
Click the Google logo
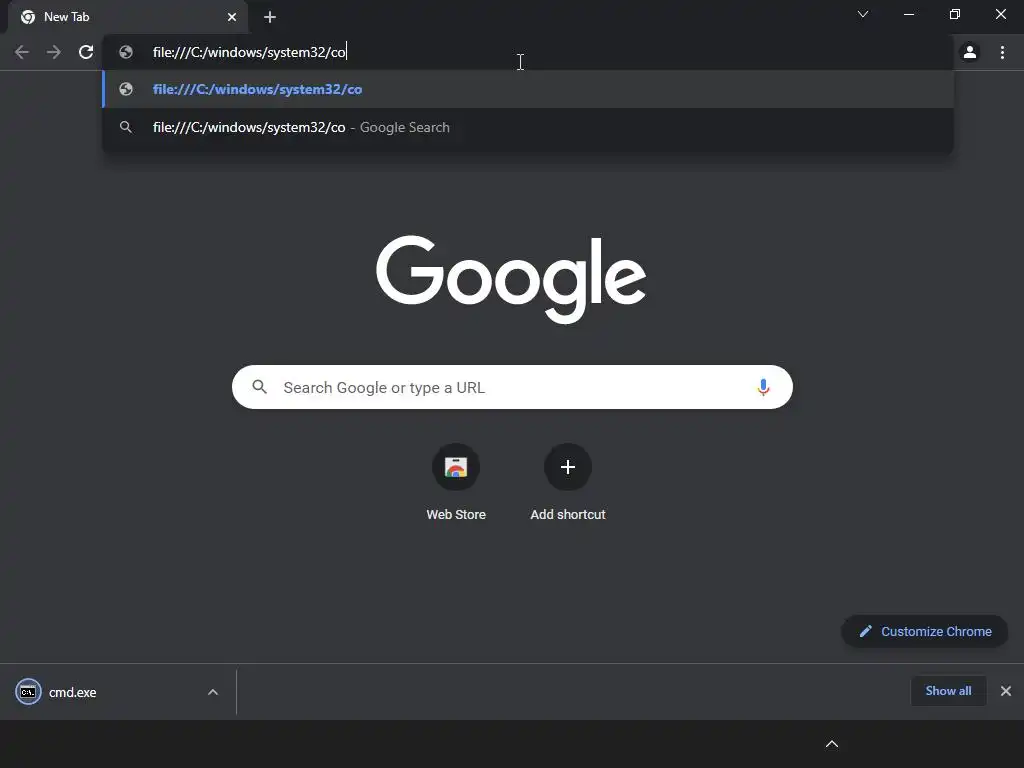[x=511, y=280]
